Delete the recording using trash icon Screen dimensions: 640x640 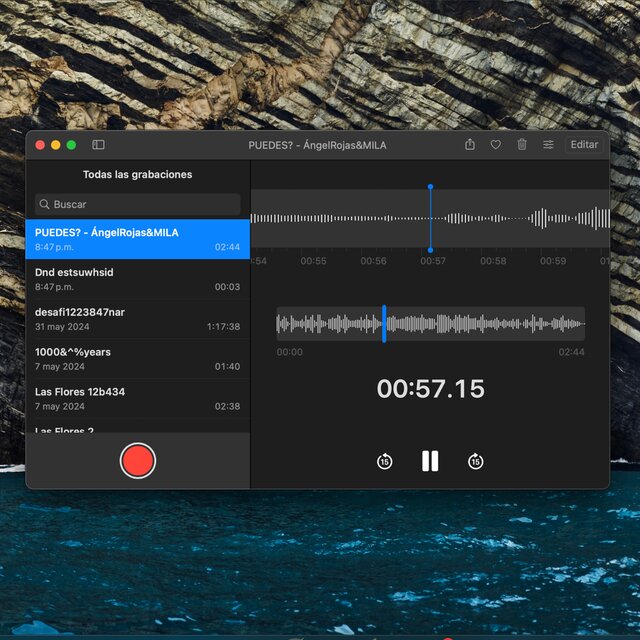tap(522, 144)
